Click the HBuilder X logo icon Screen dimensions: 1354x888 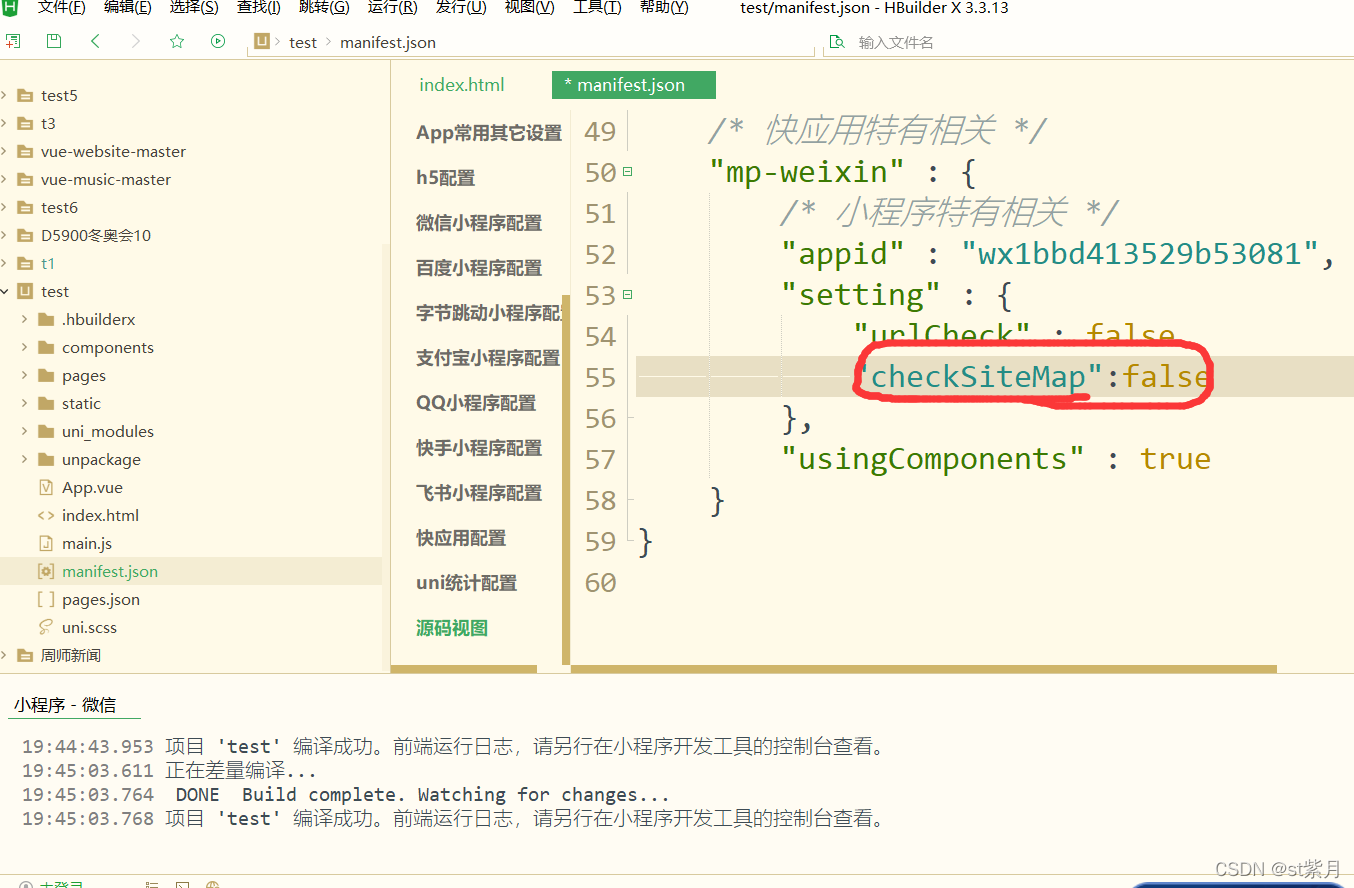9,8
